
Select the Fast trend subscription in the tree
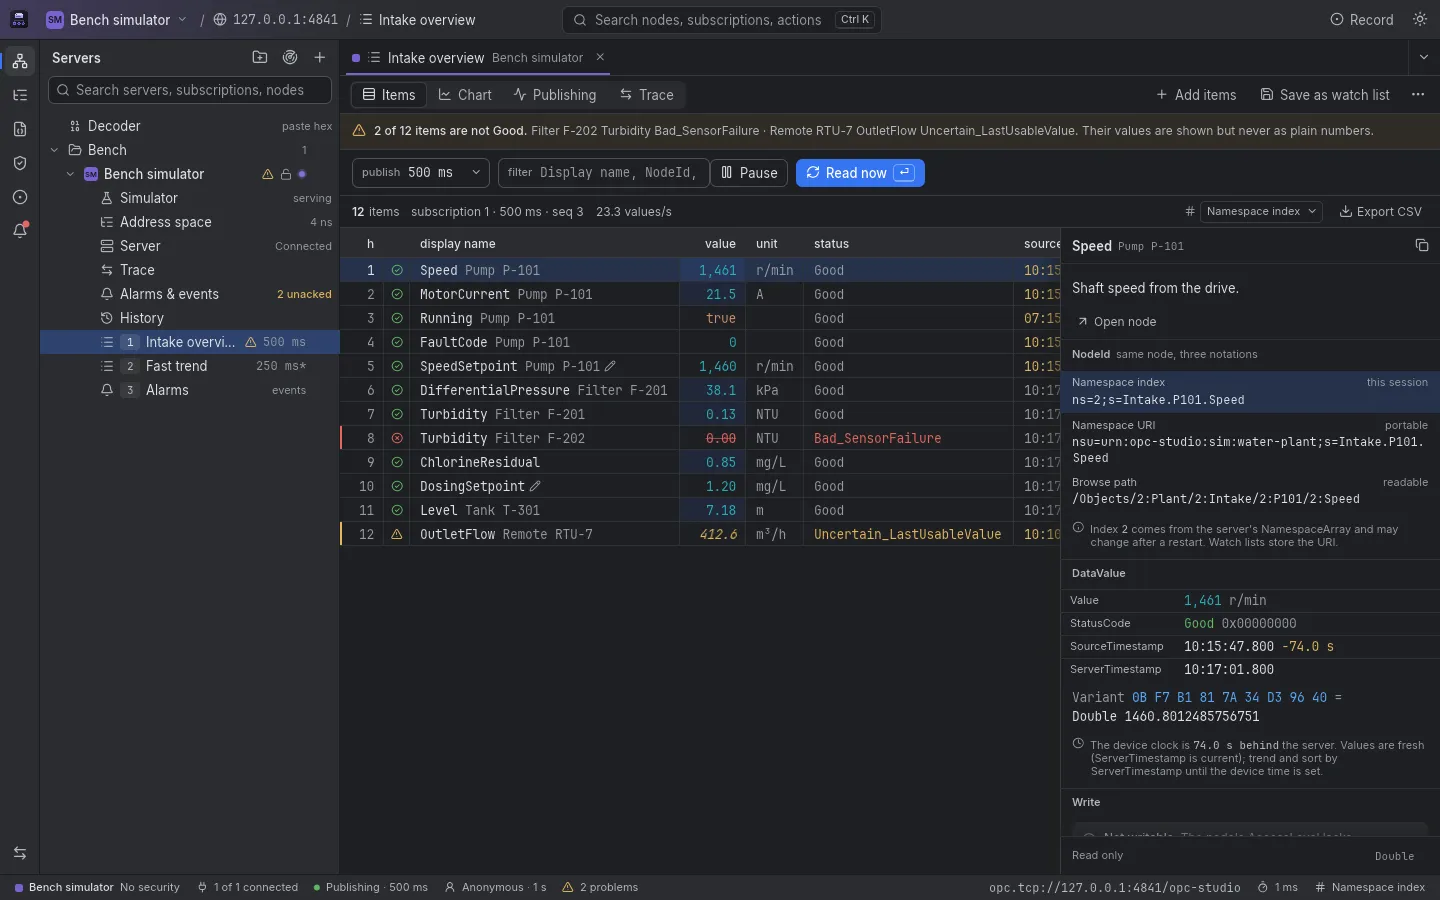pyautogui.click(x=190, y=366)
